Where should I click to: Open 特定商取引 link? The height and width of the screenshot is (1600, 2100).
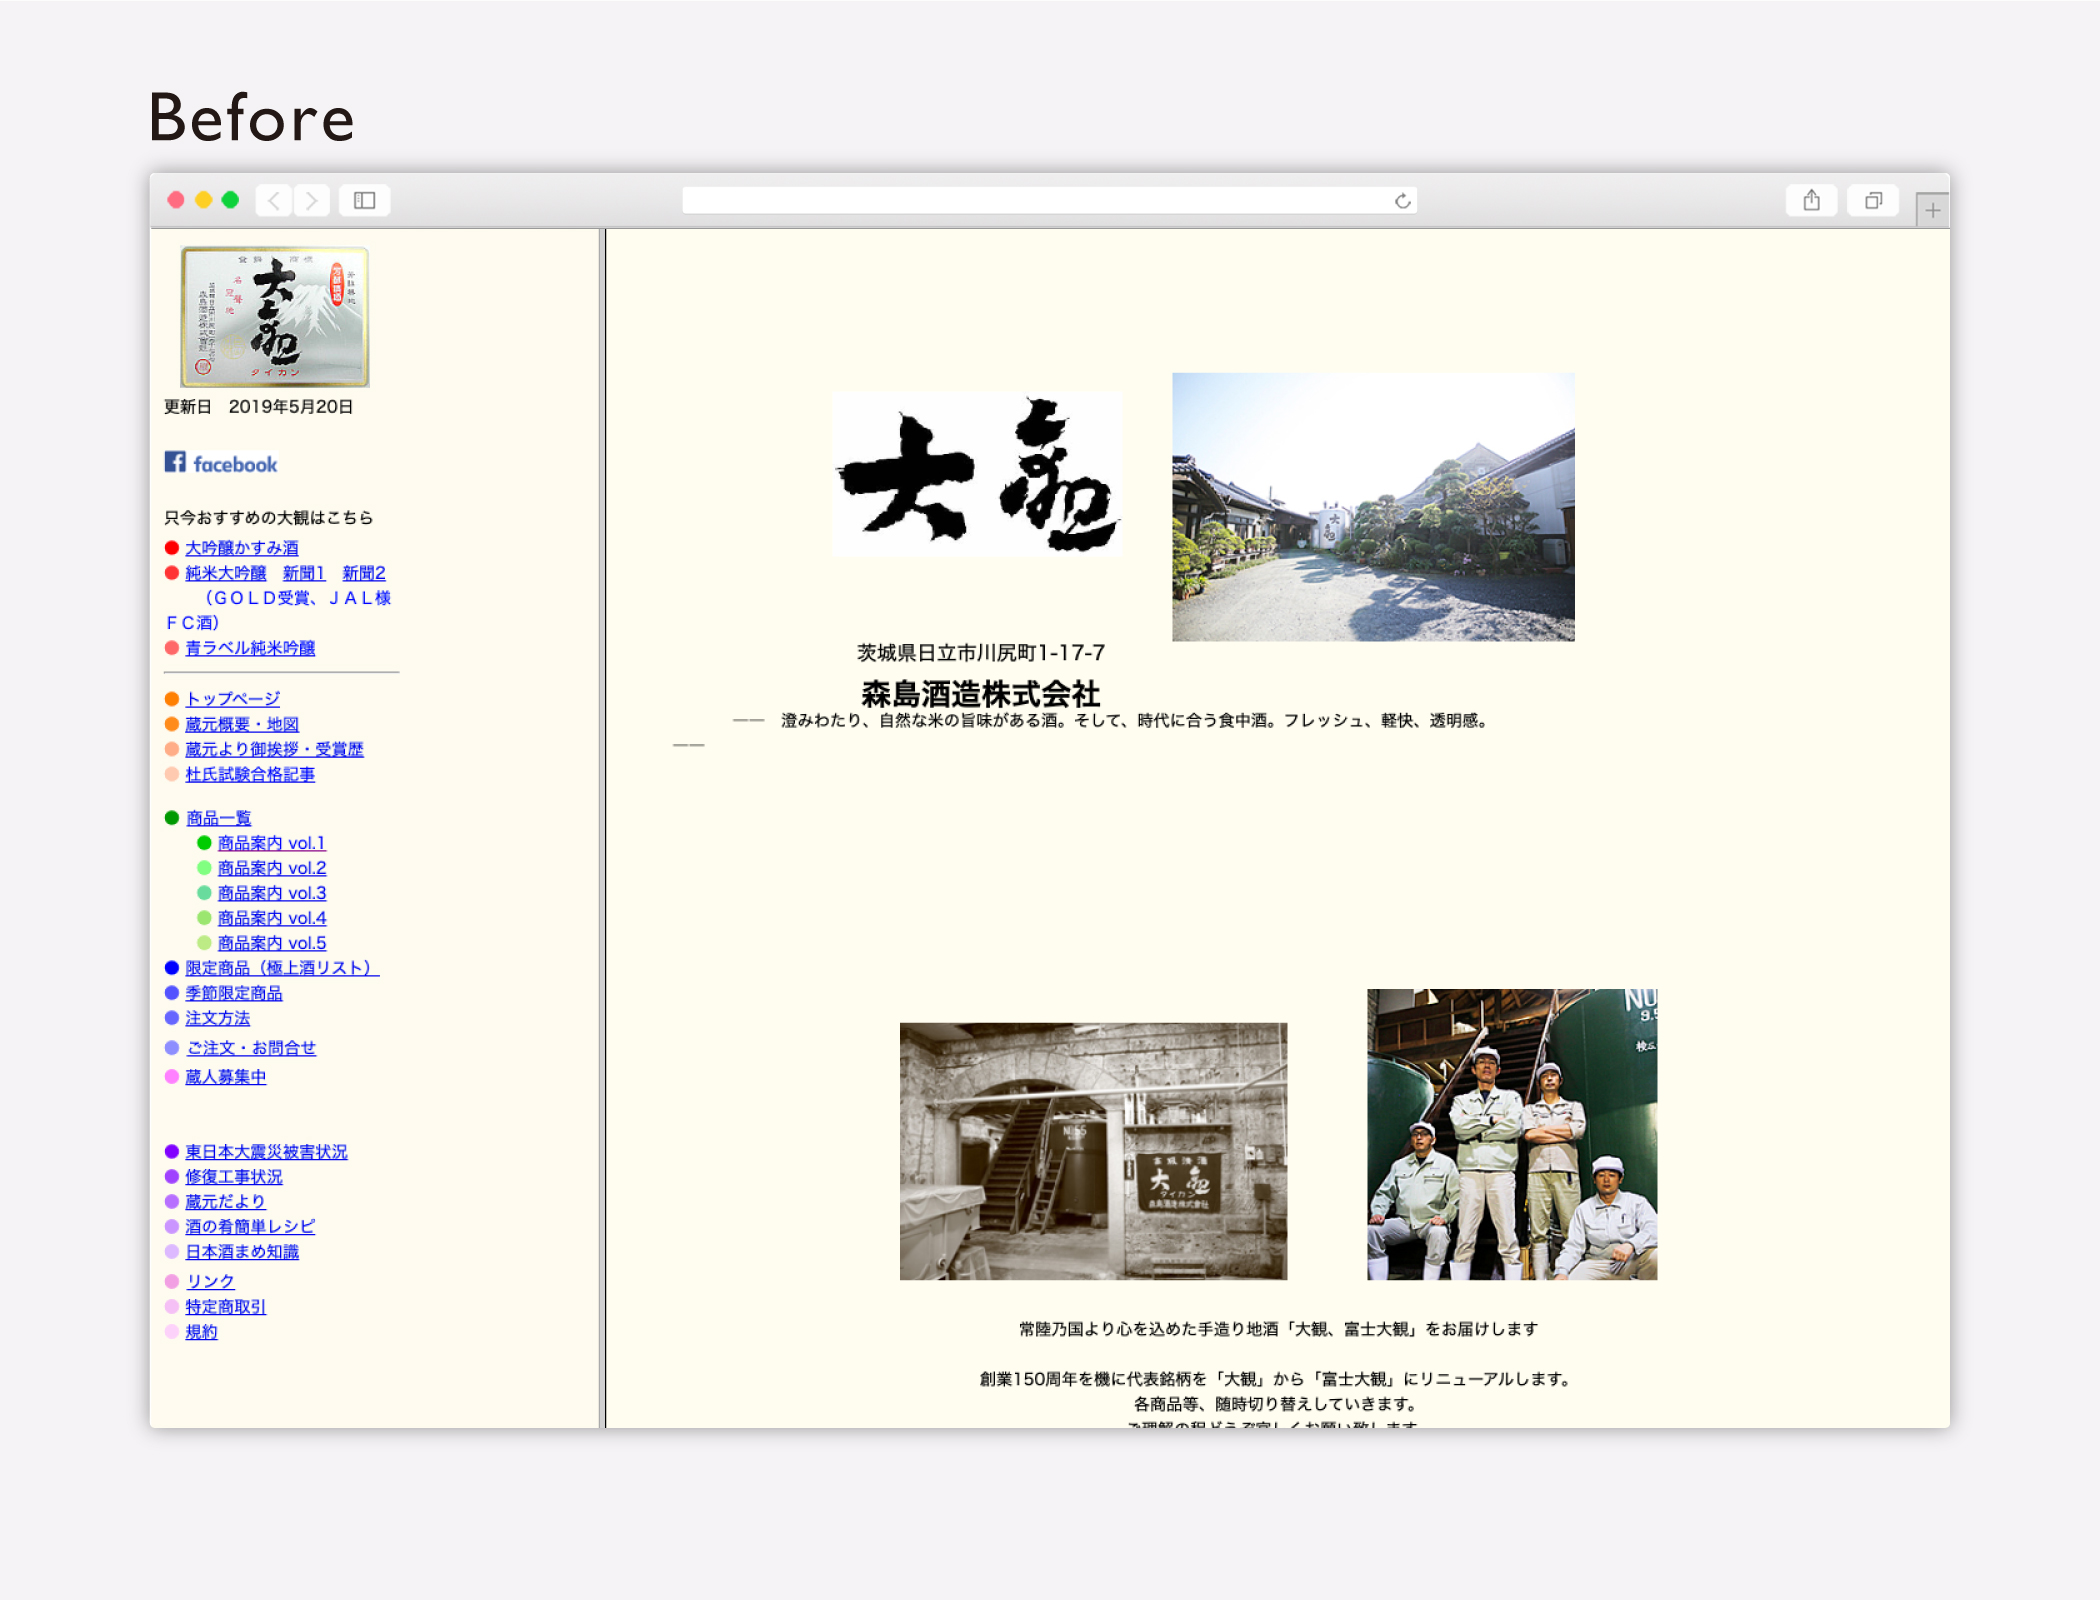point(225,1307)
